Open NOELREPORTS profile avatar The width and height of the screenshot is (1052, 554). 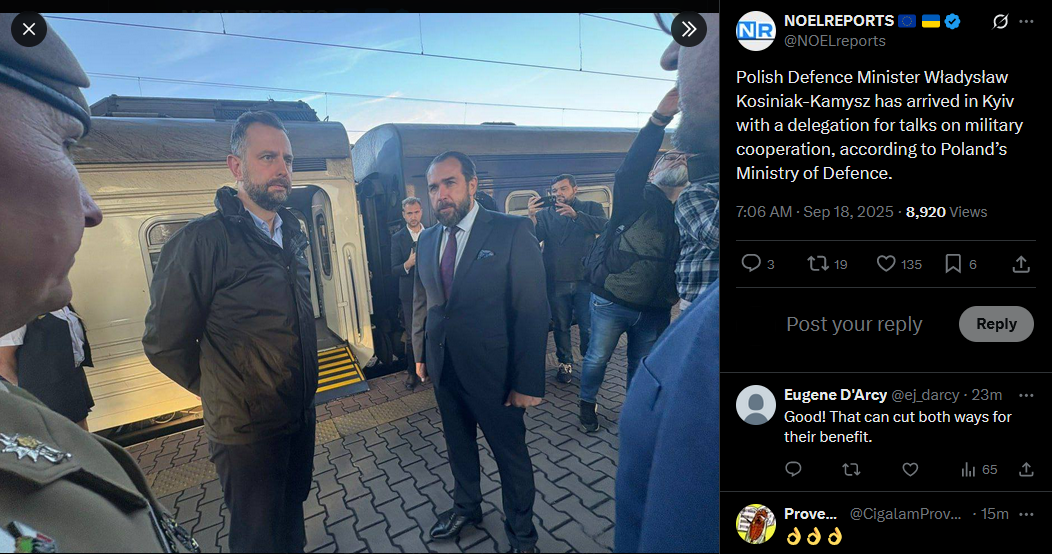click(755, 31)
